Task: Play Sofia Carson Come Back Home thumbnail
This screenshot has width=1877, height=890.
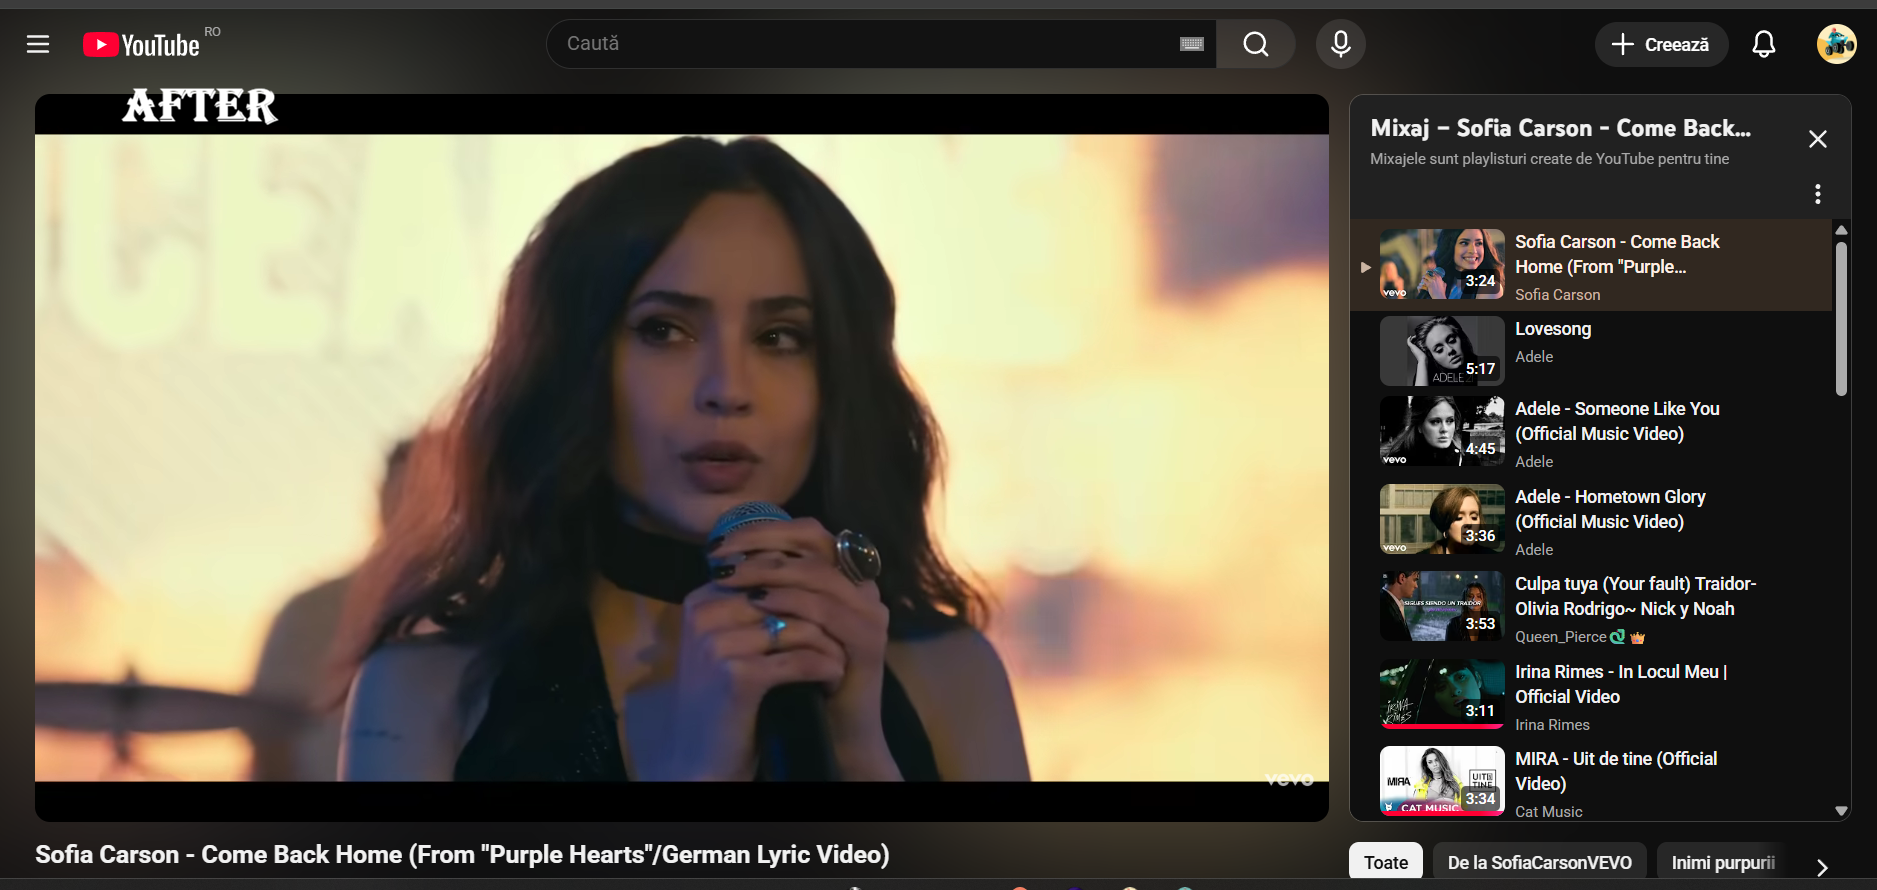Action: (x=1442, y=264)
